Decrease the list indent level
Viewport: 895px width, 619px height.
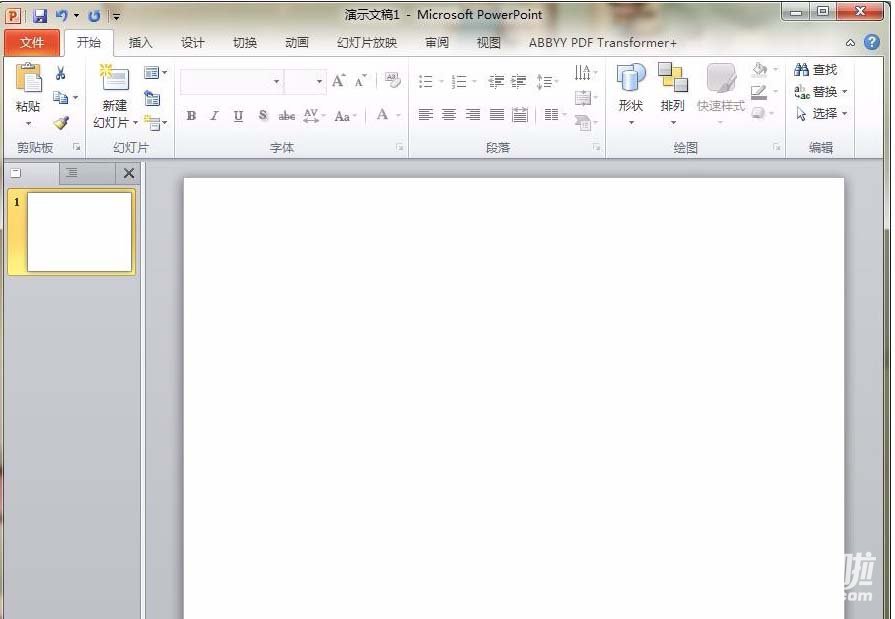click(495, 82)
